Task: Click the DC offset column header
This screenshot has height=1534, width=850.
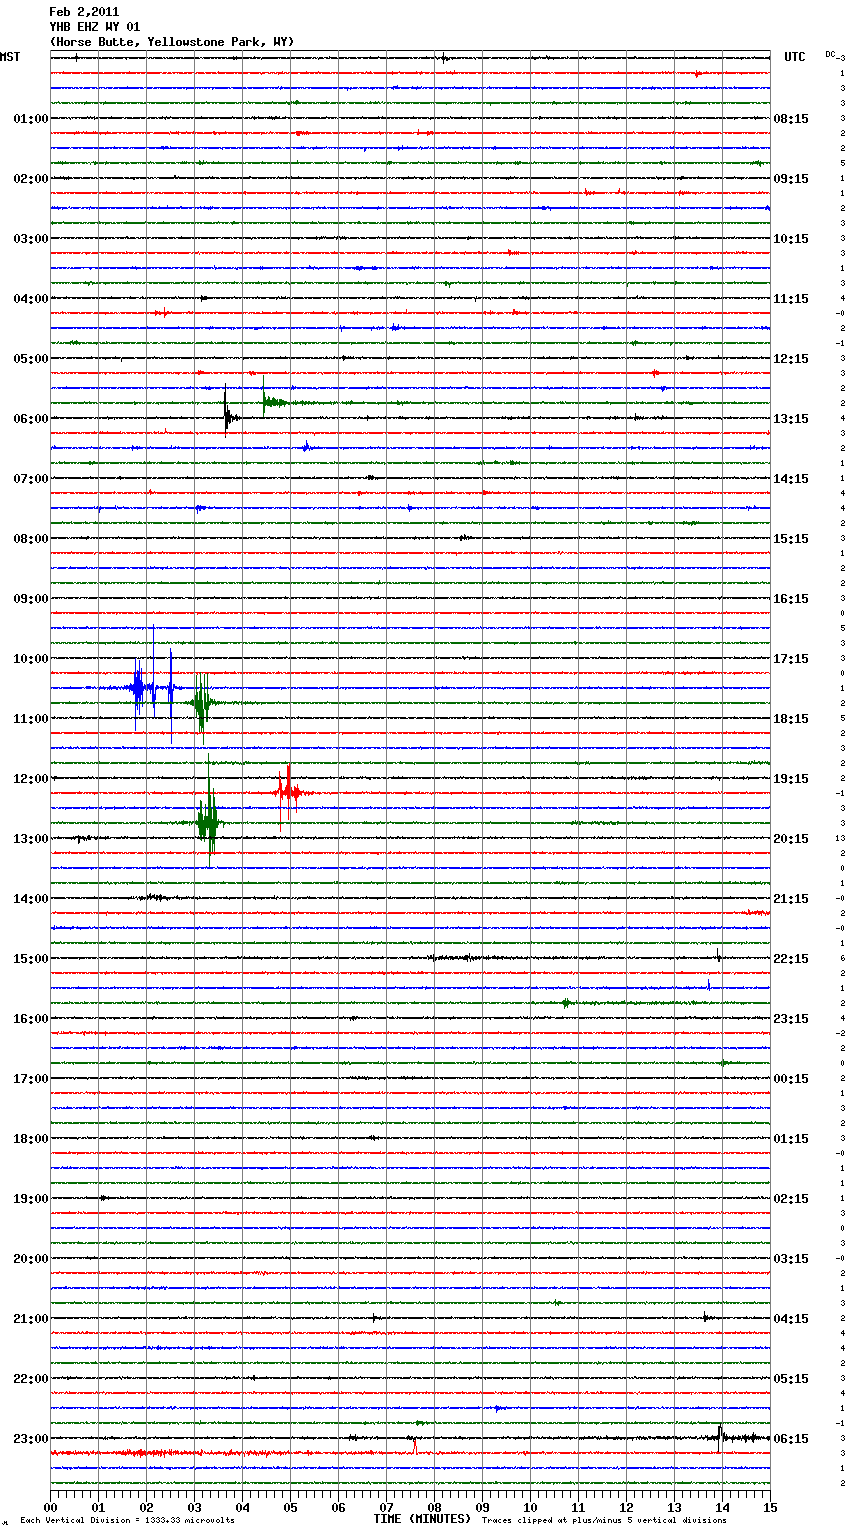Action: (832, 54)
